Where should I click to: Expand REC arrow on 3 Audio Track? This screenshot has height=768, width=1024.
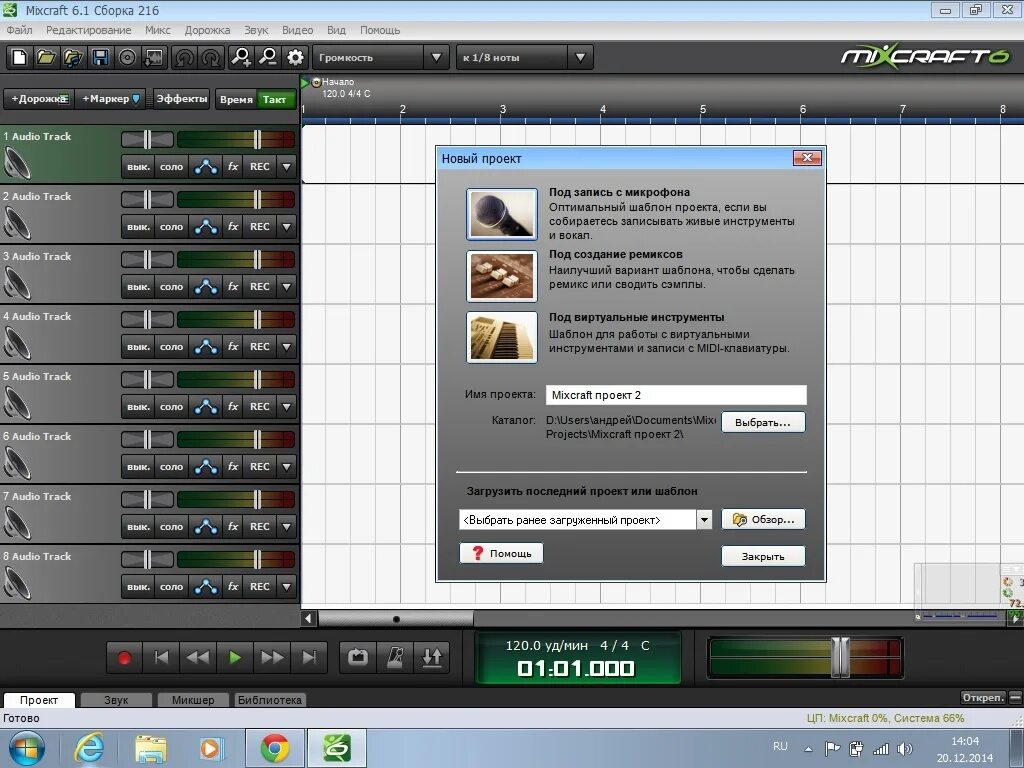(287, 287)
